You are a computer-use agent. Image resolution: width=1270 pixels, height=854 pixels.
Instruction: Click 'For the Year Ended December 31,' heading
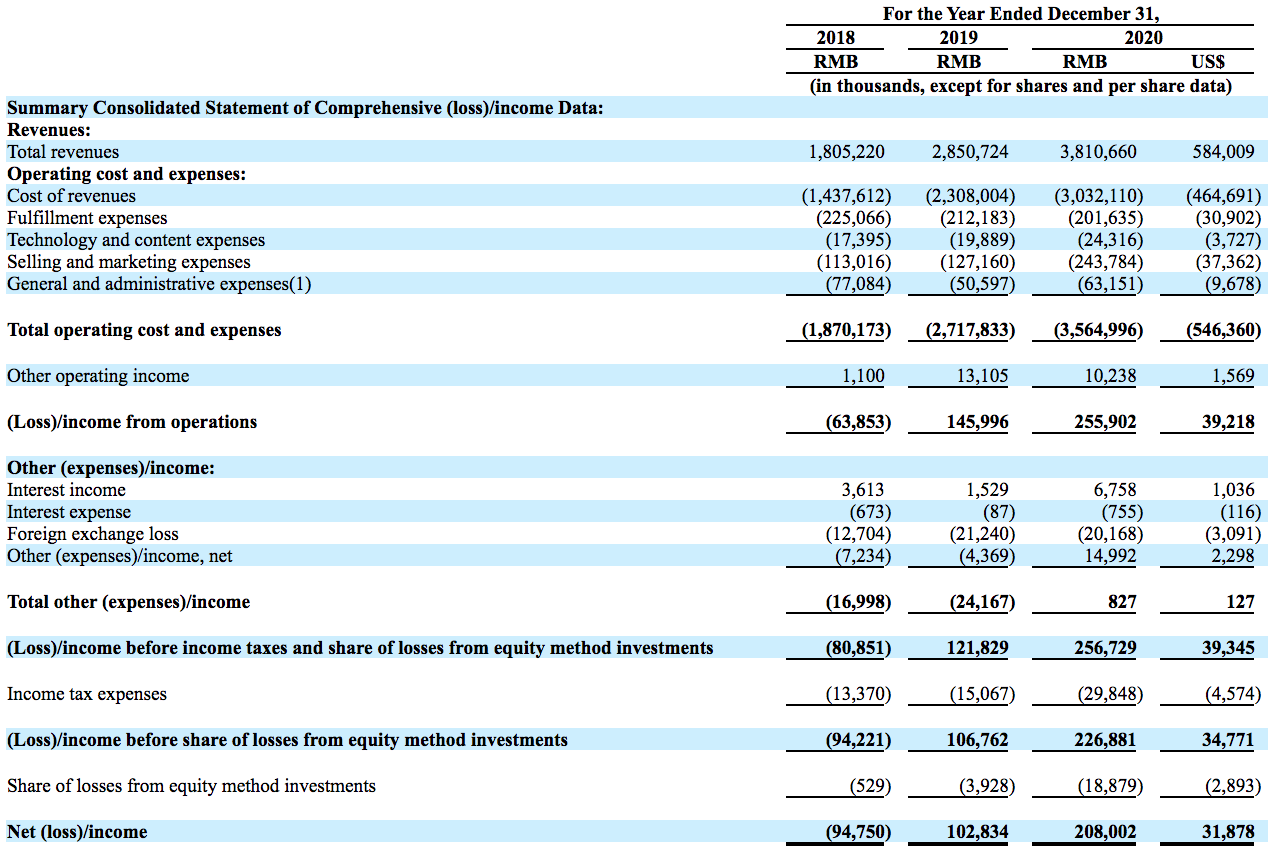tap(1020, 14)
